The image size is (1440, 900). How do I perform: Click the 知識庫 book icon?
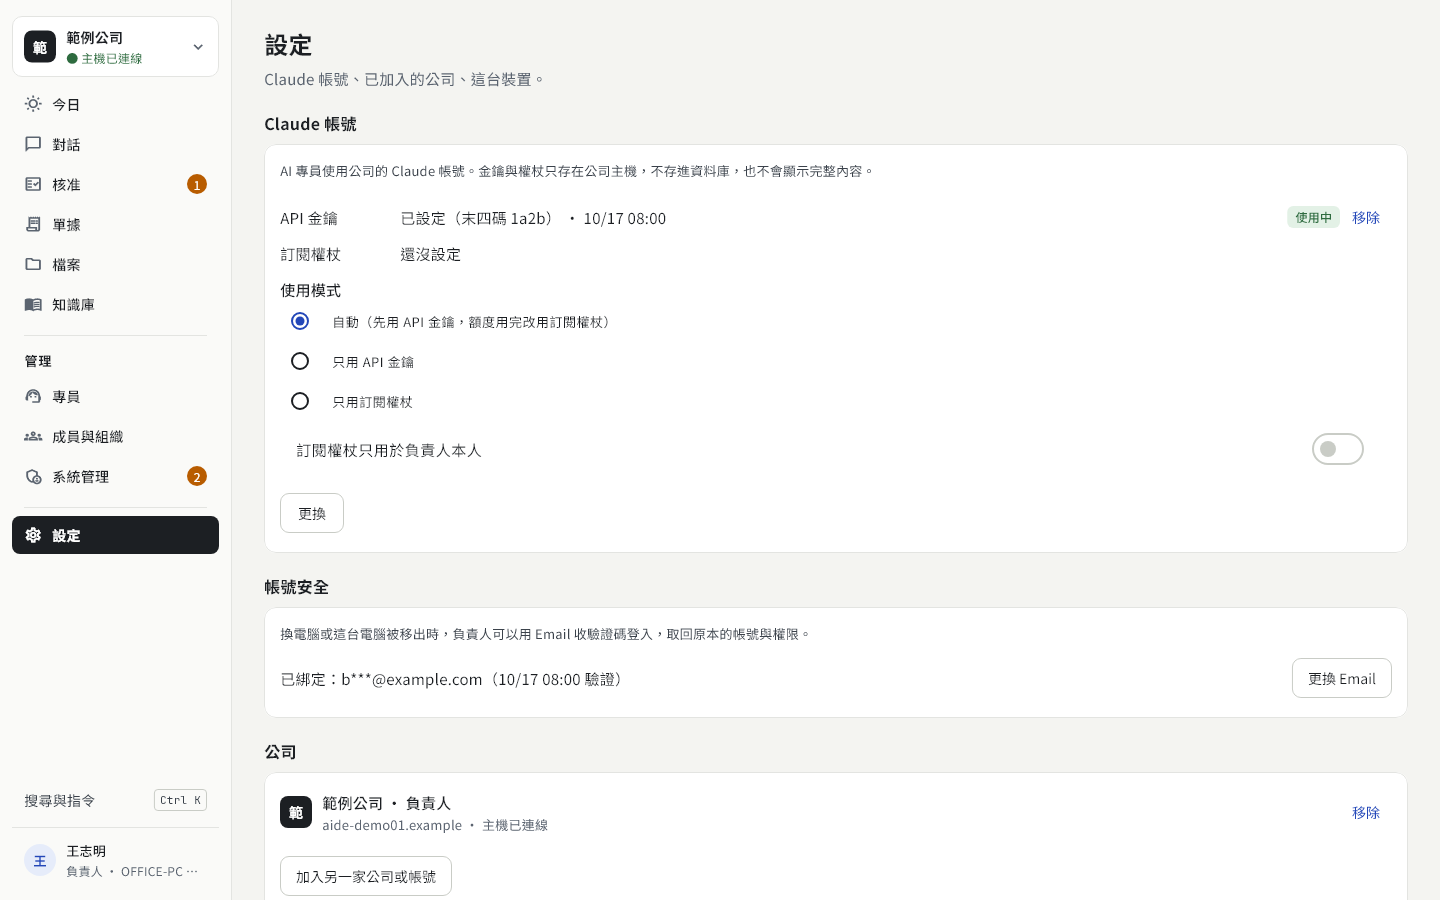coord(33,304)
